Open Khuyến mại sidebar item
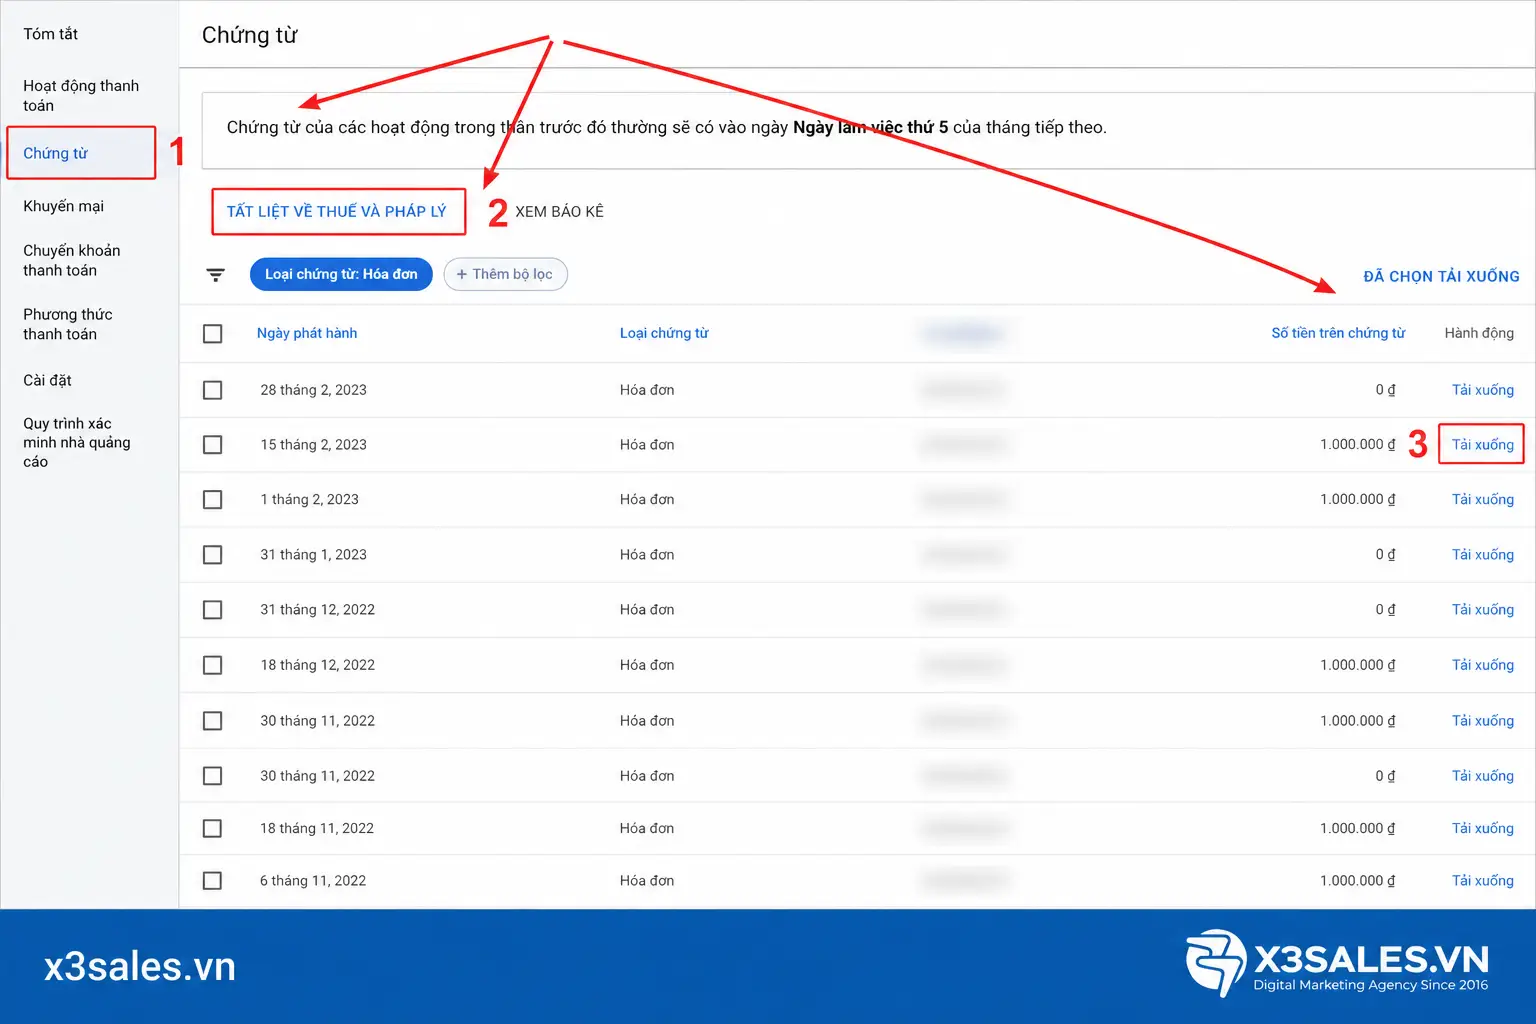This screenshot has width=1536, height=1024. [x=64, y=206]
